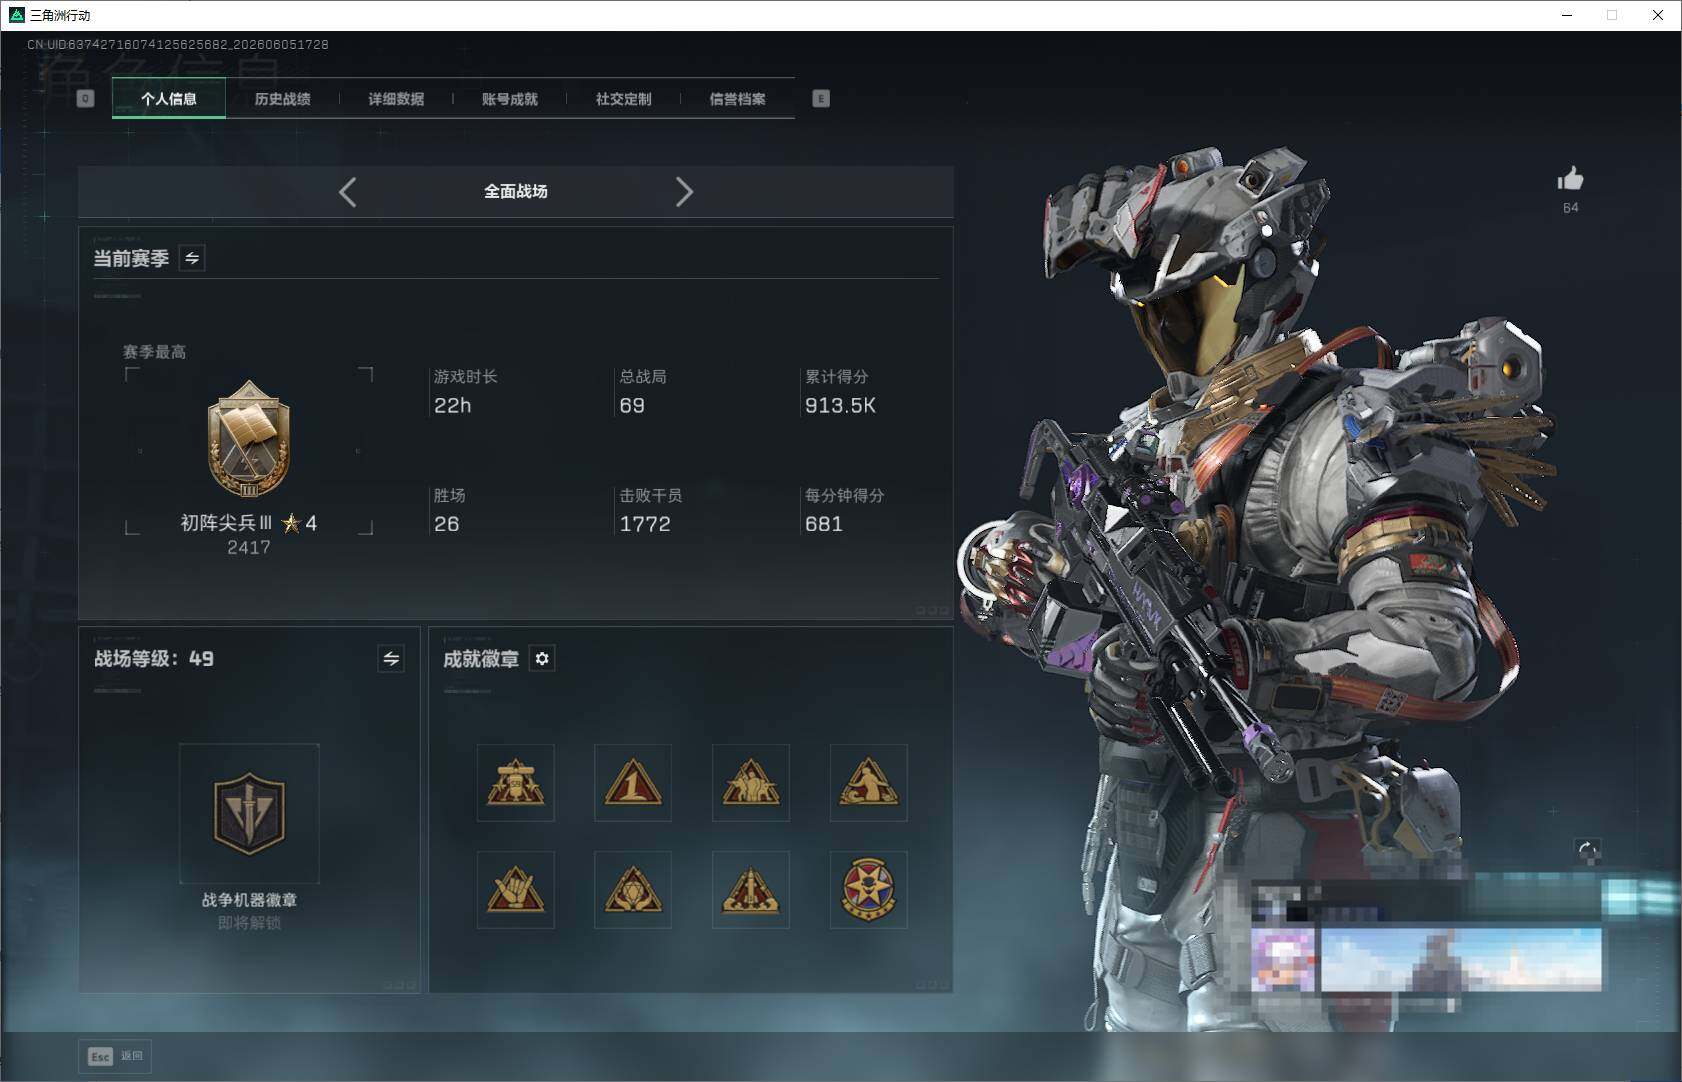Screen dimensions: 1682x1082
Task: Click the E key next-tab icon
Action: pyautogui.click(x=821, y=98)
